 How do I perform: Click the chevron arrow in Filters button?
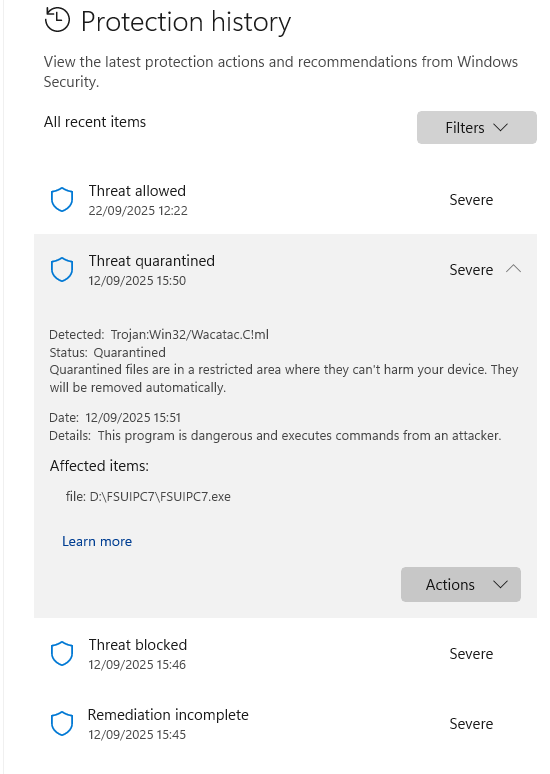(500, 127)
